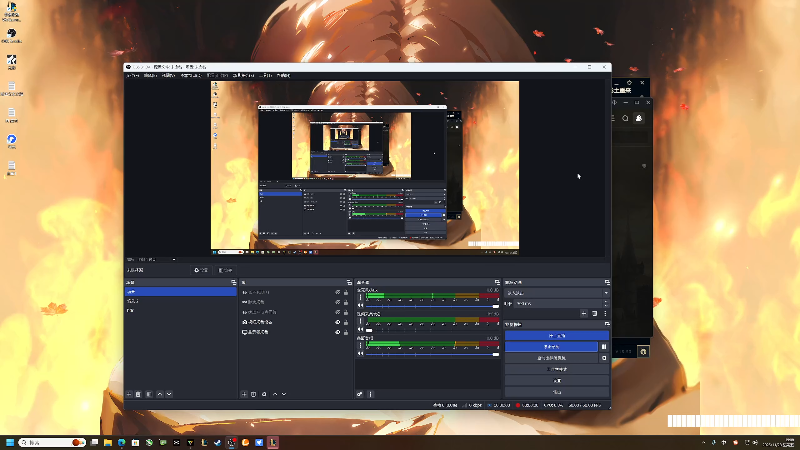Open top mixer channel's three-dot options menu
800x450 pixels.
[x=361, y=297]
